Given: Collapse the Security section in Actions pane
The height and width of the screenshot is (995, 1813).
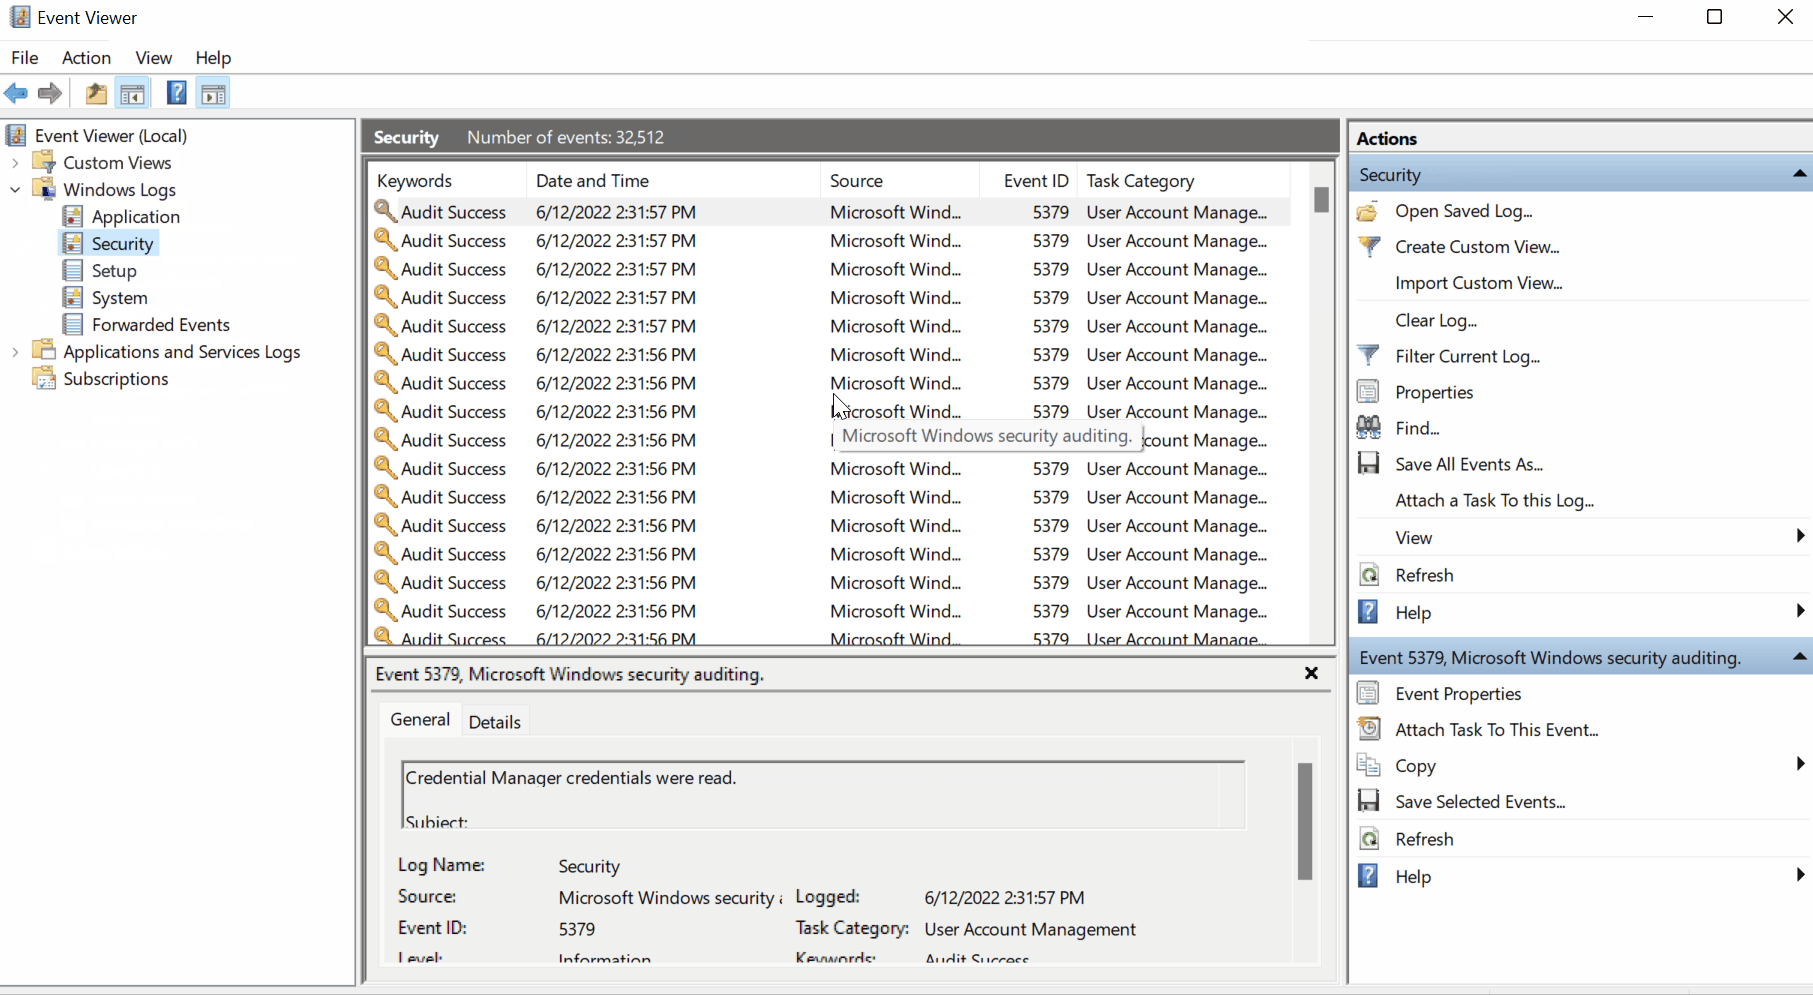Looking at the screenshot, I should click(1799, 175).
